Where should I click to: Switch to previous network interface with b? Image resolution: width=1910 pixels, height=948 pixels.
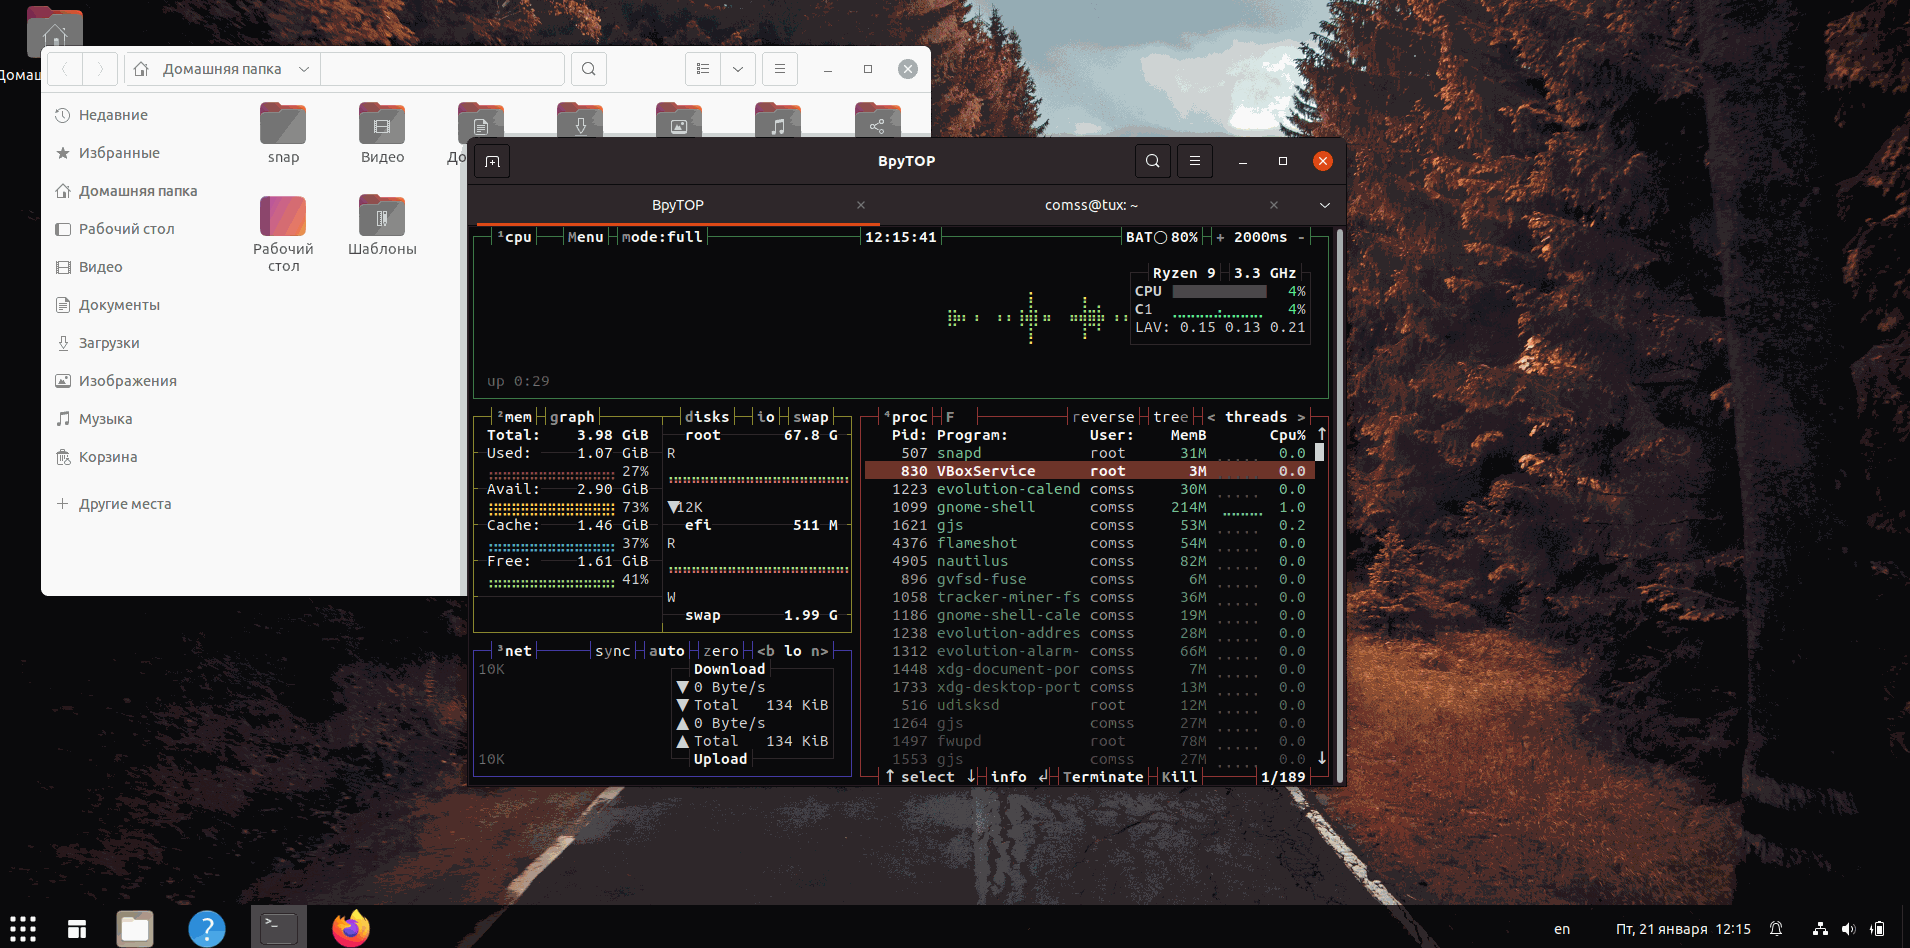[x=766, y=651]
